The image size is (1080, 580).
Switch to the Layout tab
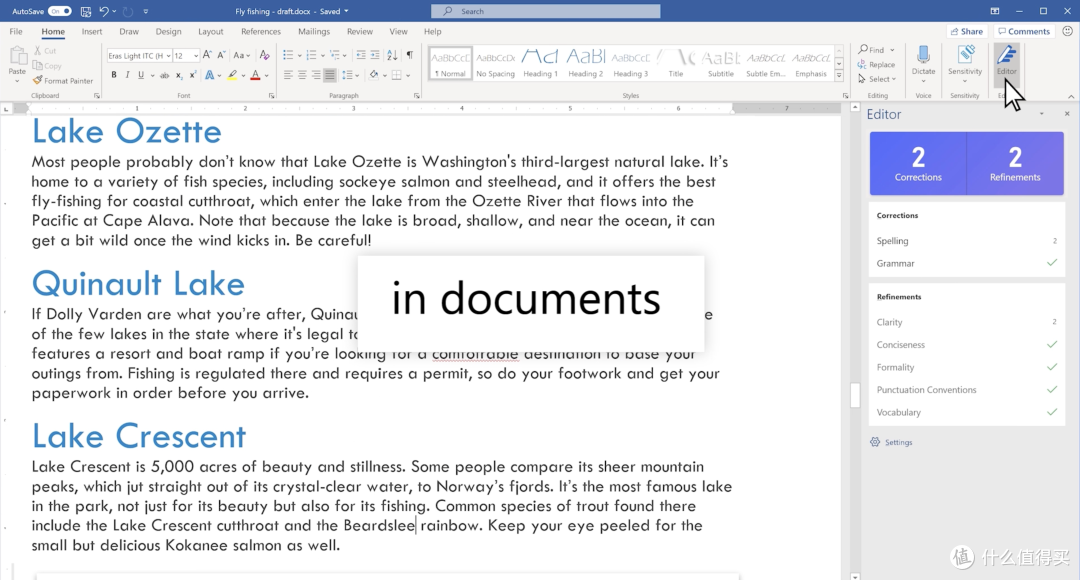tap(211, 32)
